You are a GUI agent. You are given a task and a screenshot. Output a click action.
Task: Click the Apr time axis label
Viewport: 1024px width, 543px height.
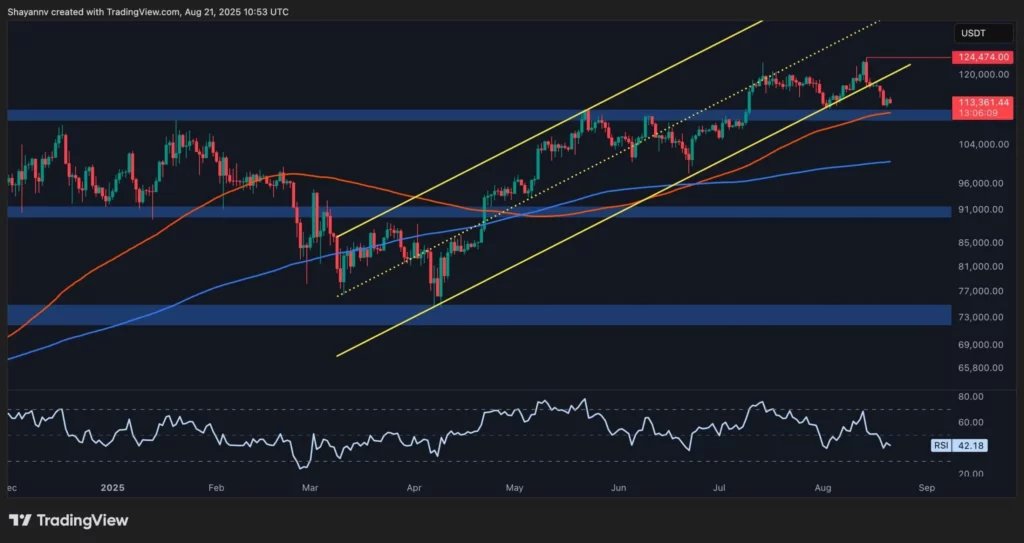(413, 488)
